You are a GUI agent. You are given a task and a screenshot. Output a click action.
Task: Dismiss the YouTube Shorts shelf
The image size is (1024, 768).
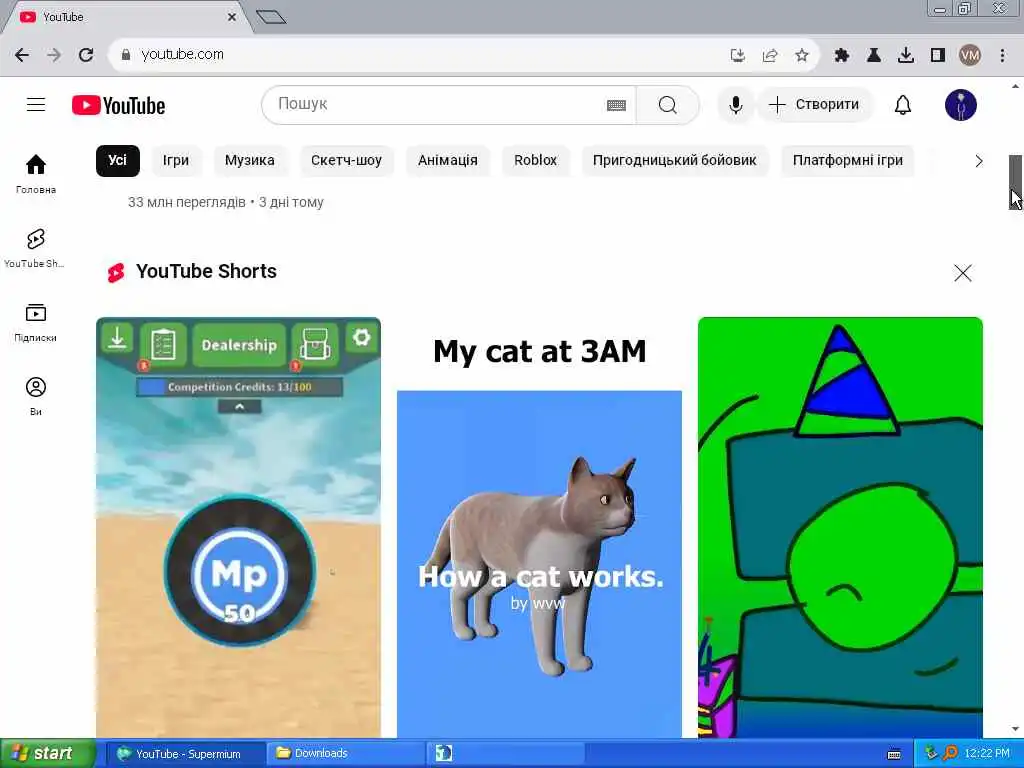tap(963, 273)
